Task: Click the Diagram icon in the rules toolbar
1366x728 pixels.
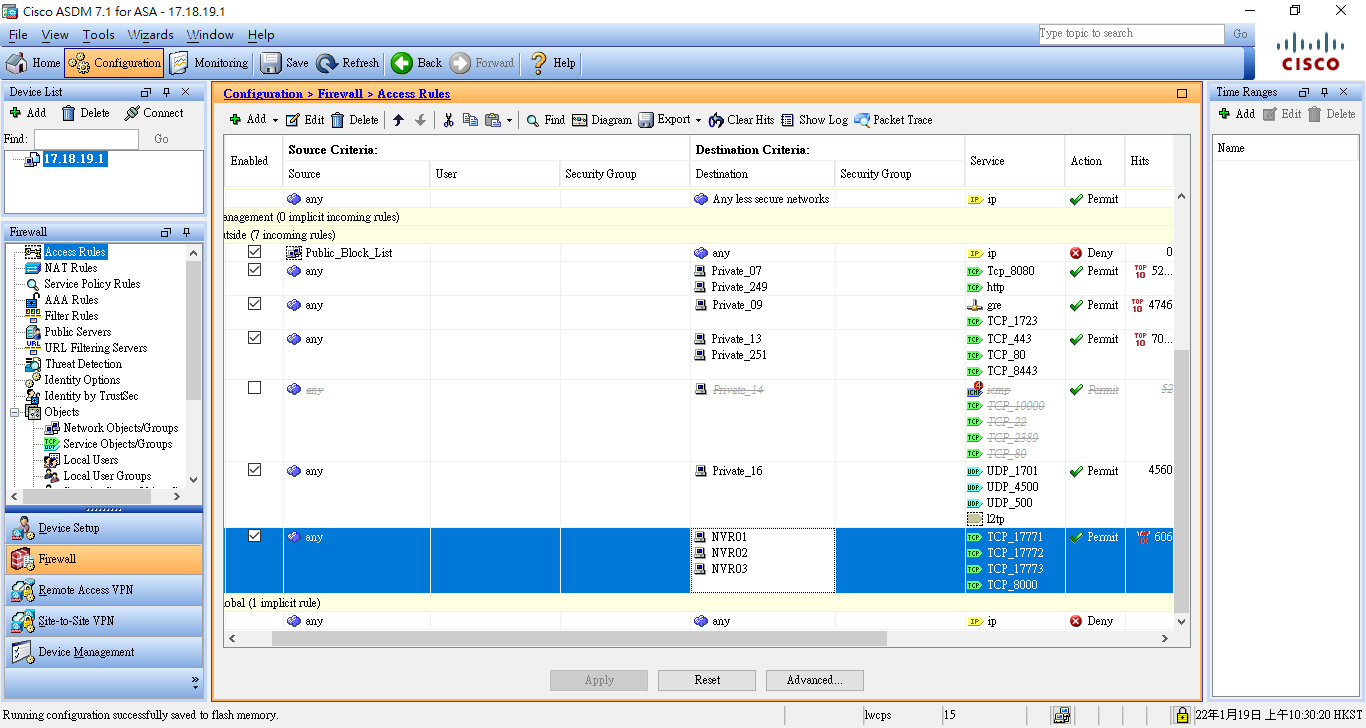Action: [602, 119]
